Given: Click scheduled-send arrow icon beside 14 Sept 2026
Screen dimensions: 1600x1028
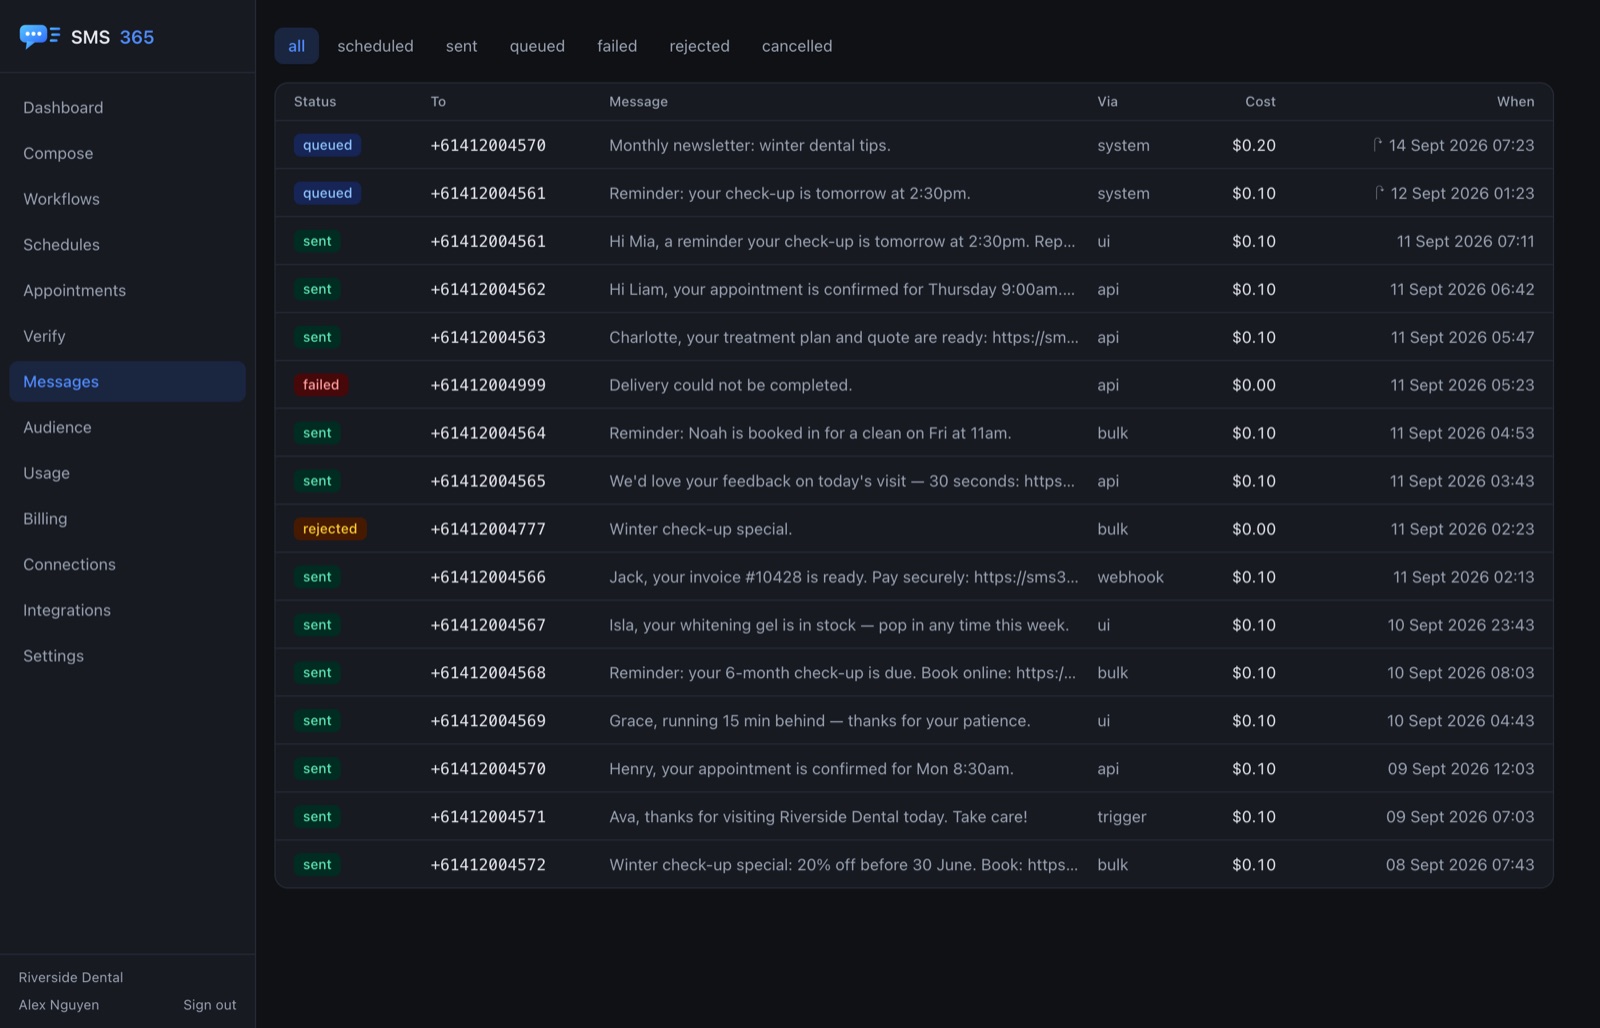Looking at the screenshot, I should point(1378,144).
